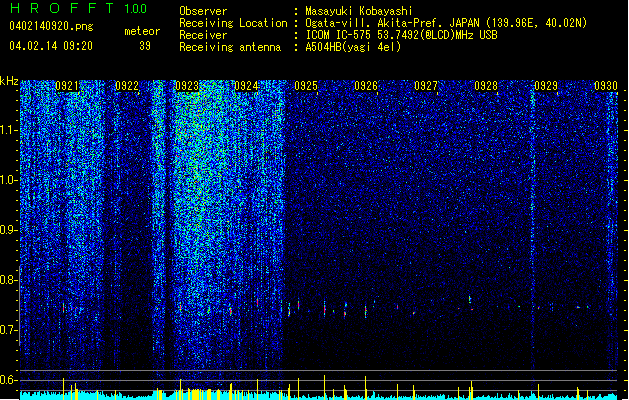Click the kHz axis unit label

pos(9,81)
